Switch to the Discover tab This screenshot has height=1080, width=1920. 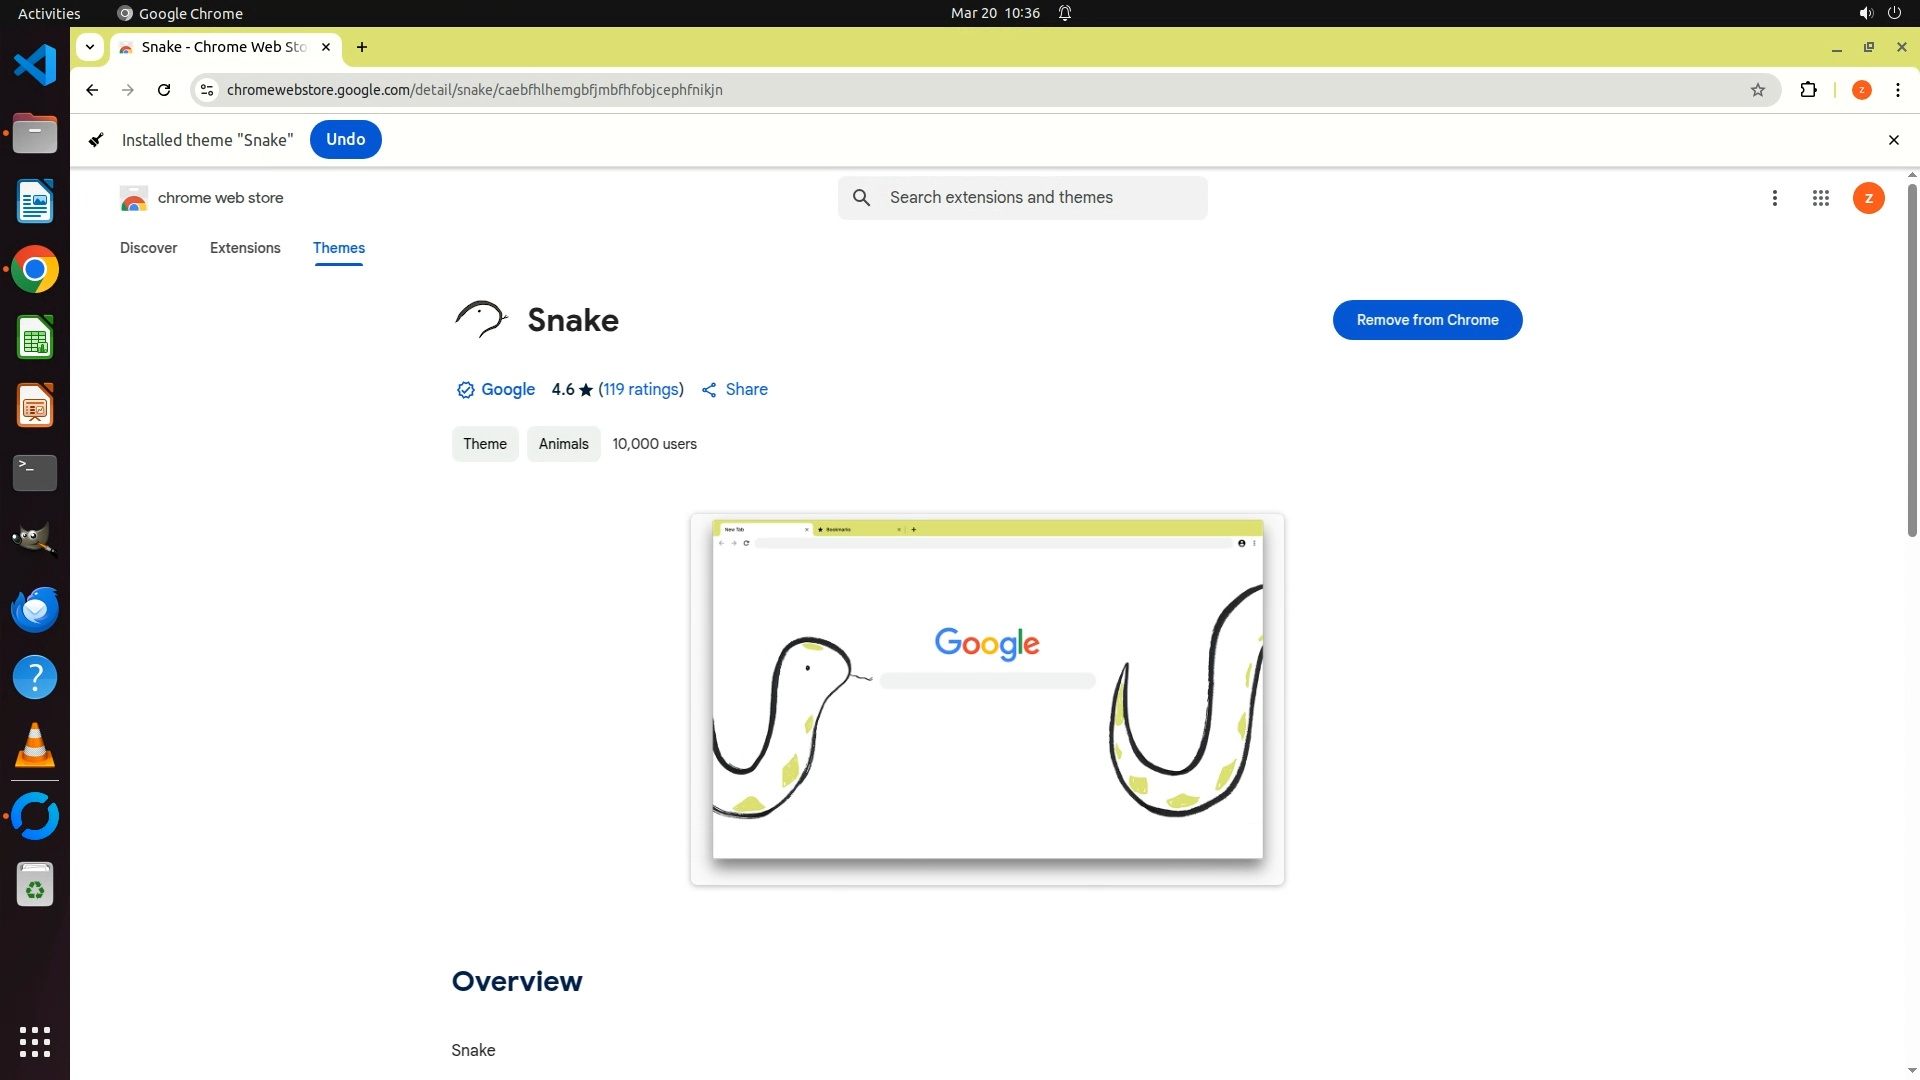click(x=148, y=248)
